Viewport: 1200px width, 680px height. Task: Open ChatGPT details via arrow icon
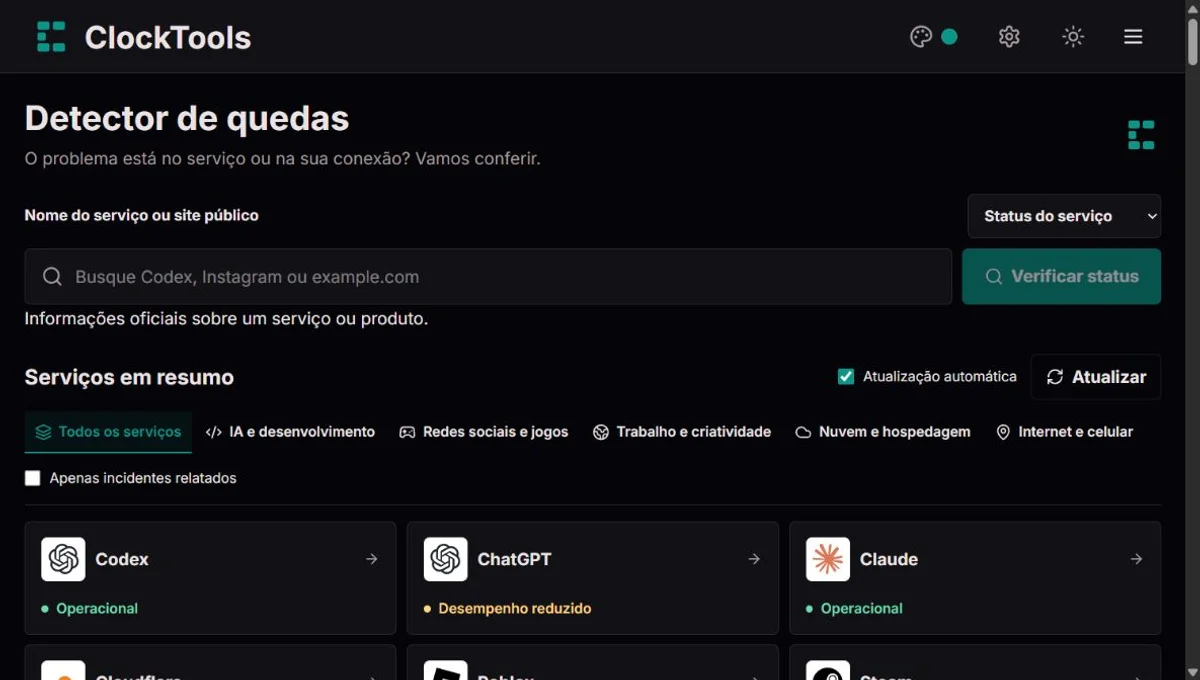[754, 559]
